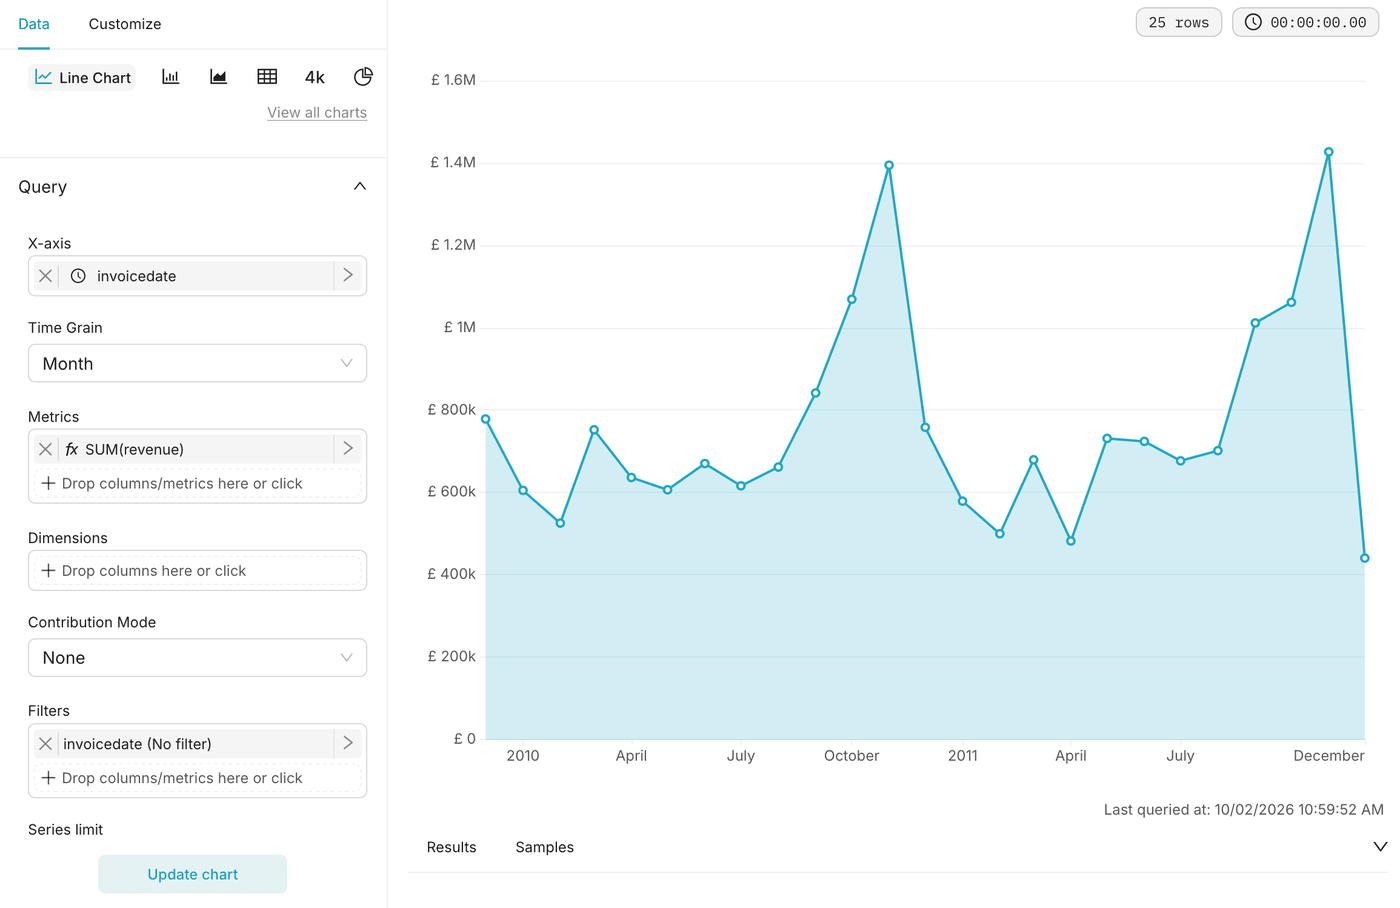Click the invoicedate (No filter) label
1400x908 pixels.
(x=137, y=744)
